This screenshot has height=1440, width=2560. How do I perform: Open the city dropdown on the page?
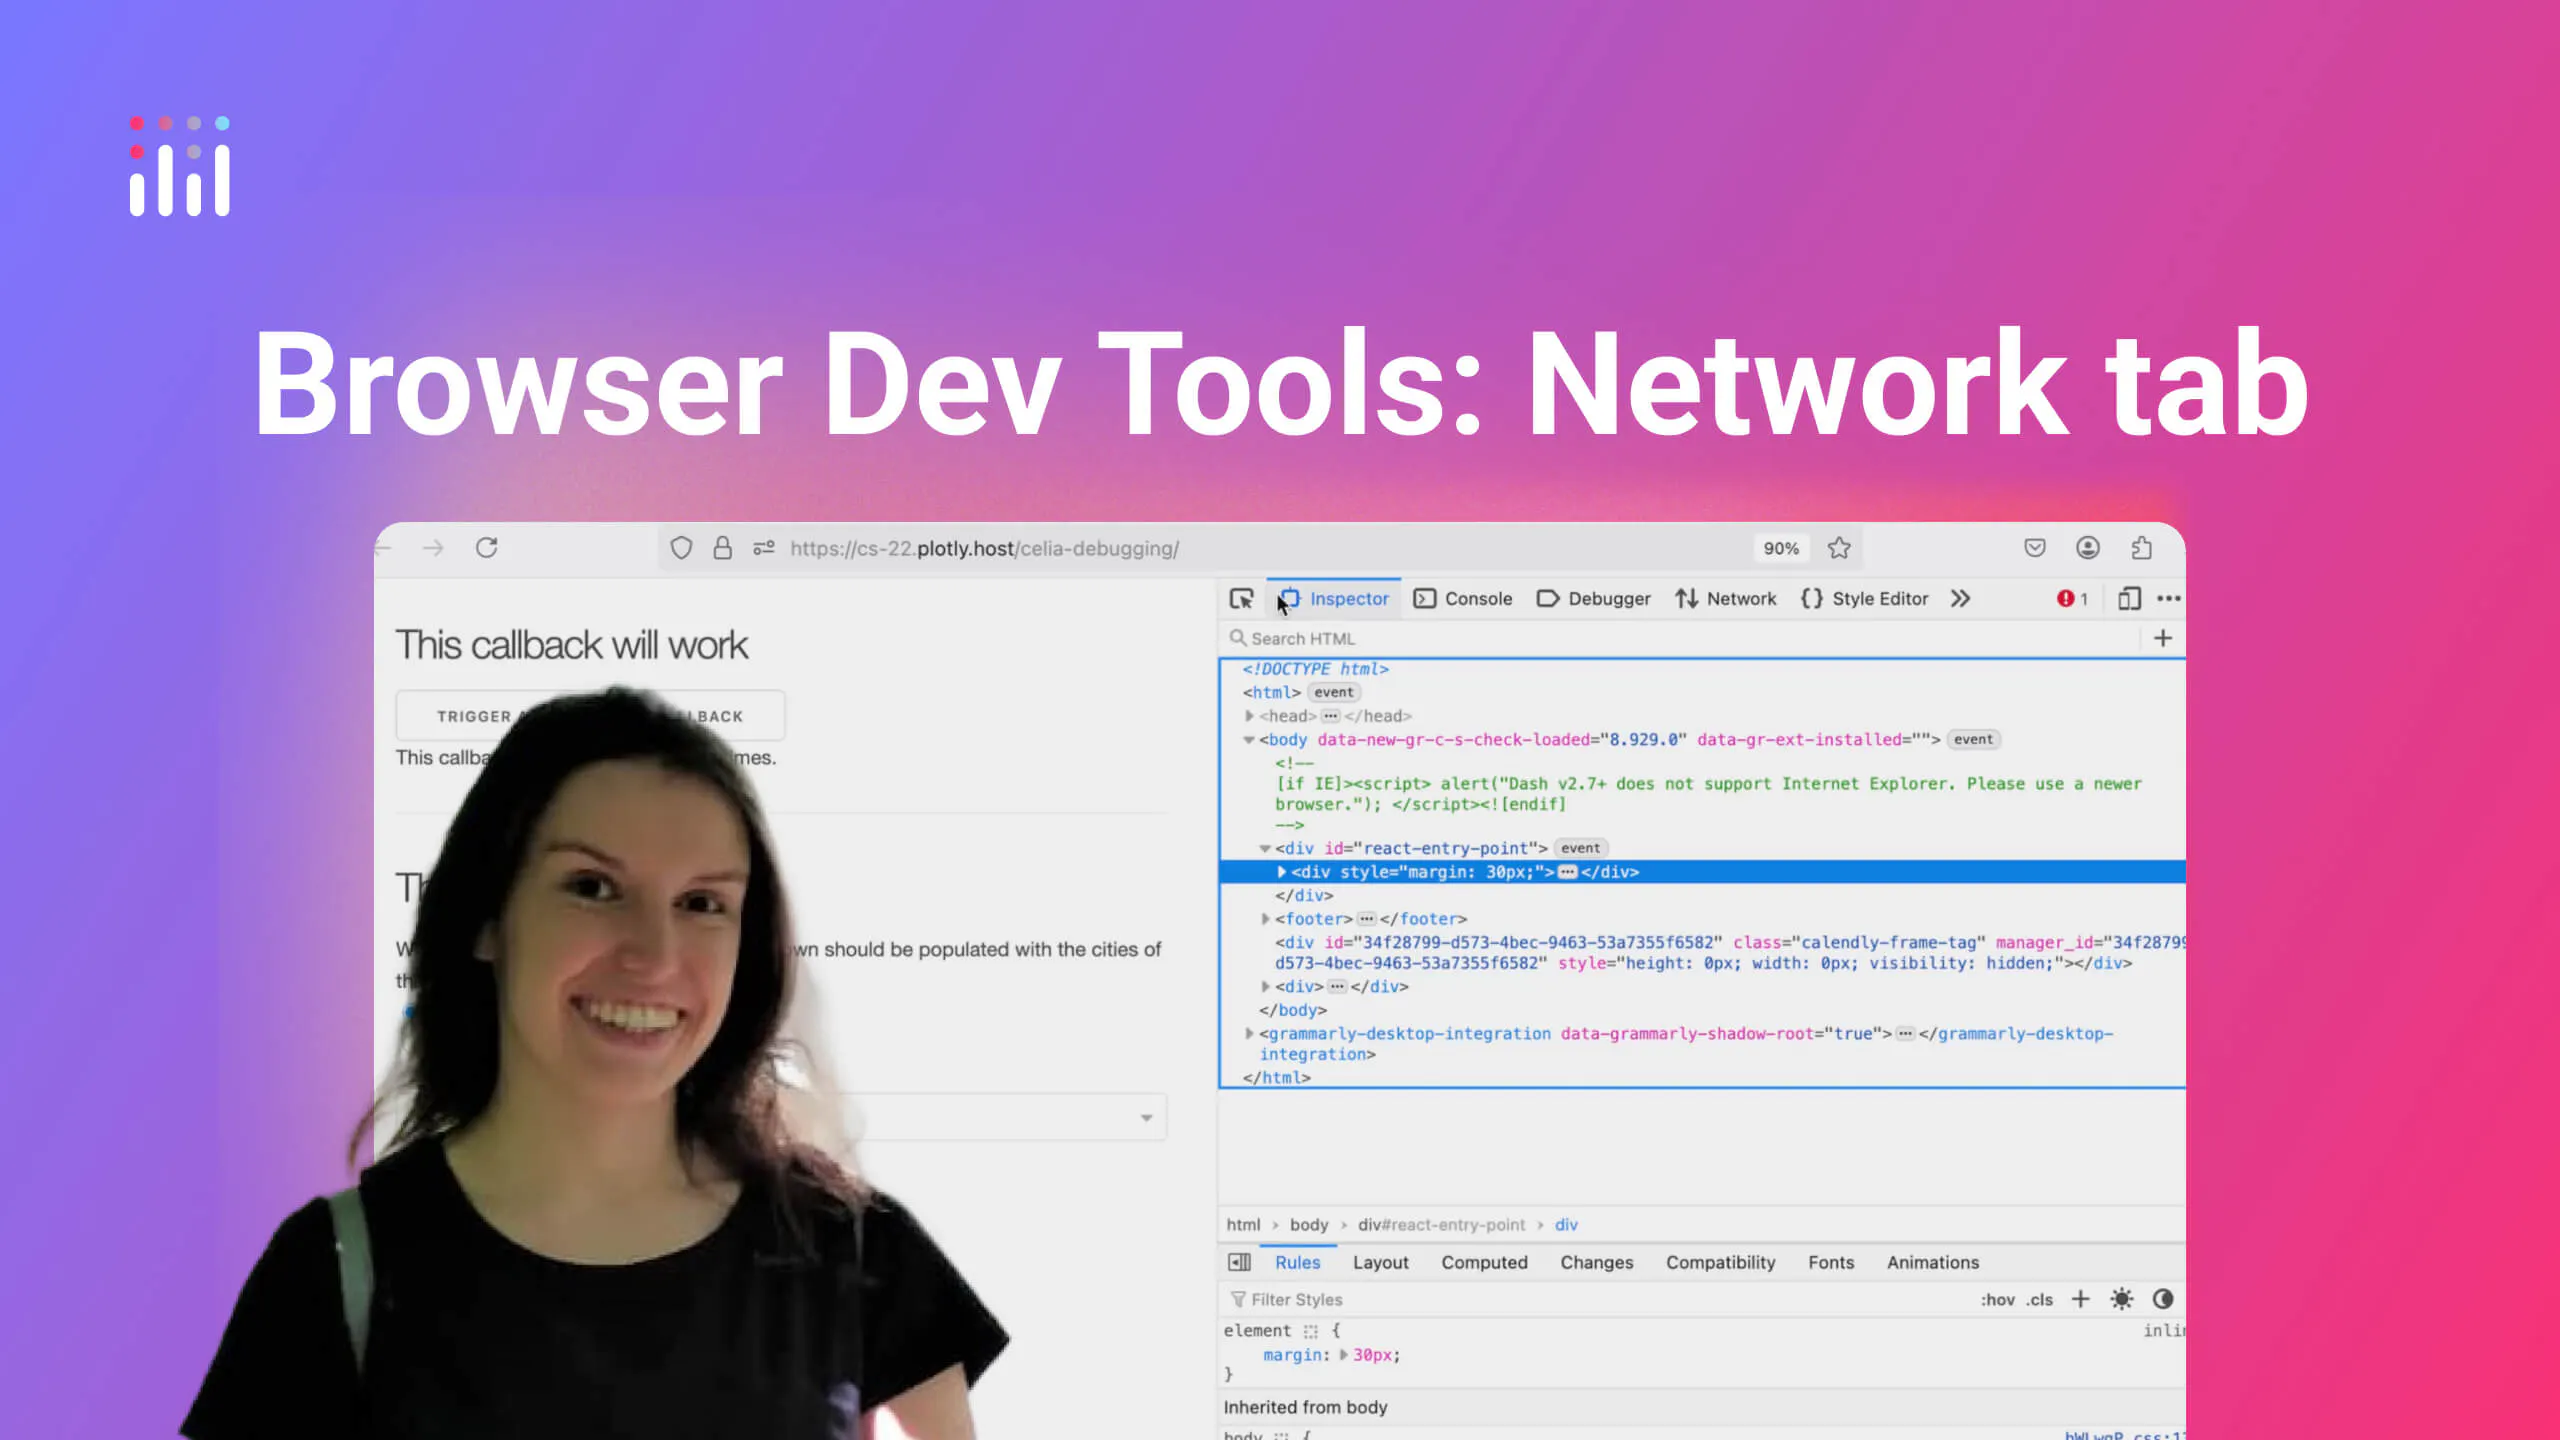coord(1147,1117)
